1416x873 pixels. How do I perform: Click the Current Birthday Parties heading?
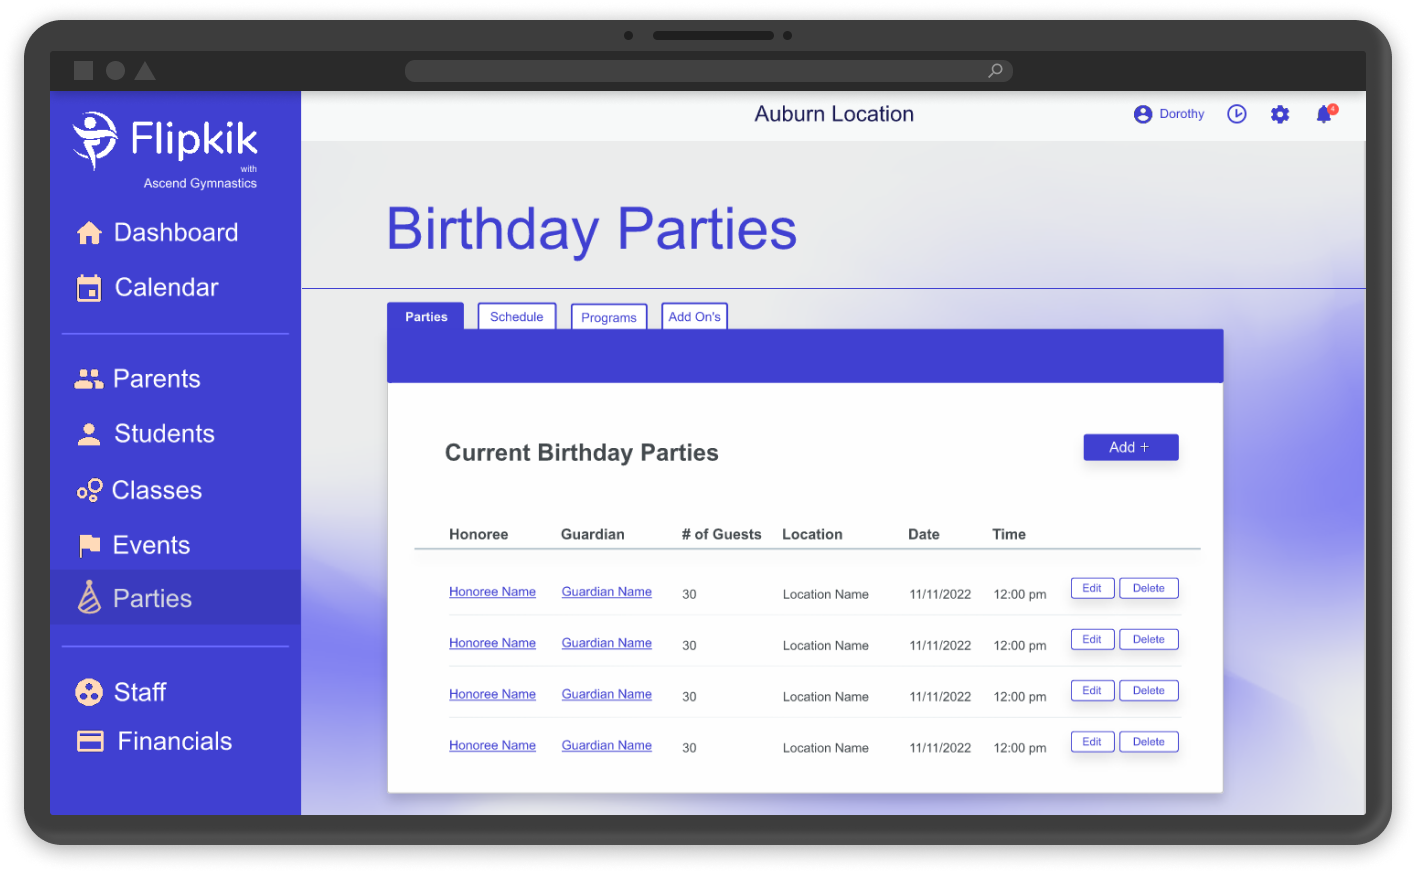(582, 453)
